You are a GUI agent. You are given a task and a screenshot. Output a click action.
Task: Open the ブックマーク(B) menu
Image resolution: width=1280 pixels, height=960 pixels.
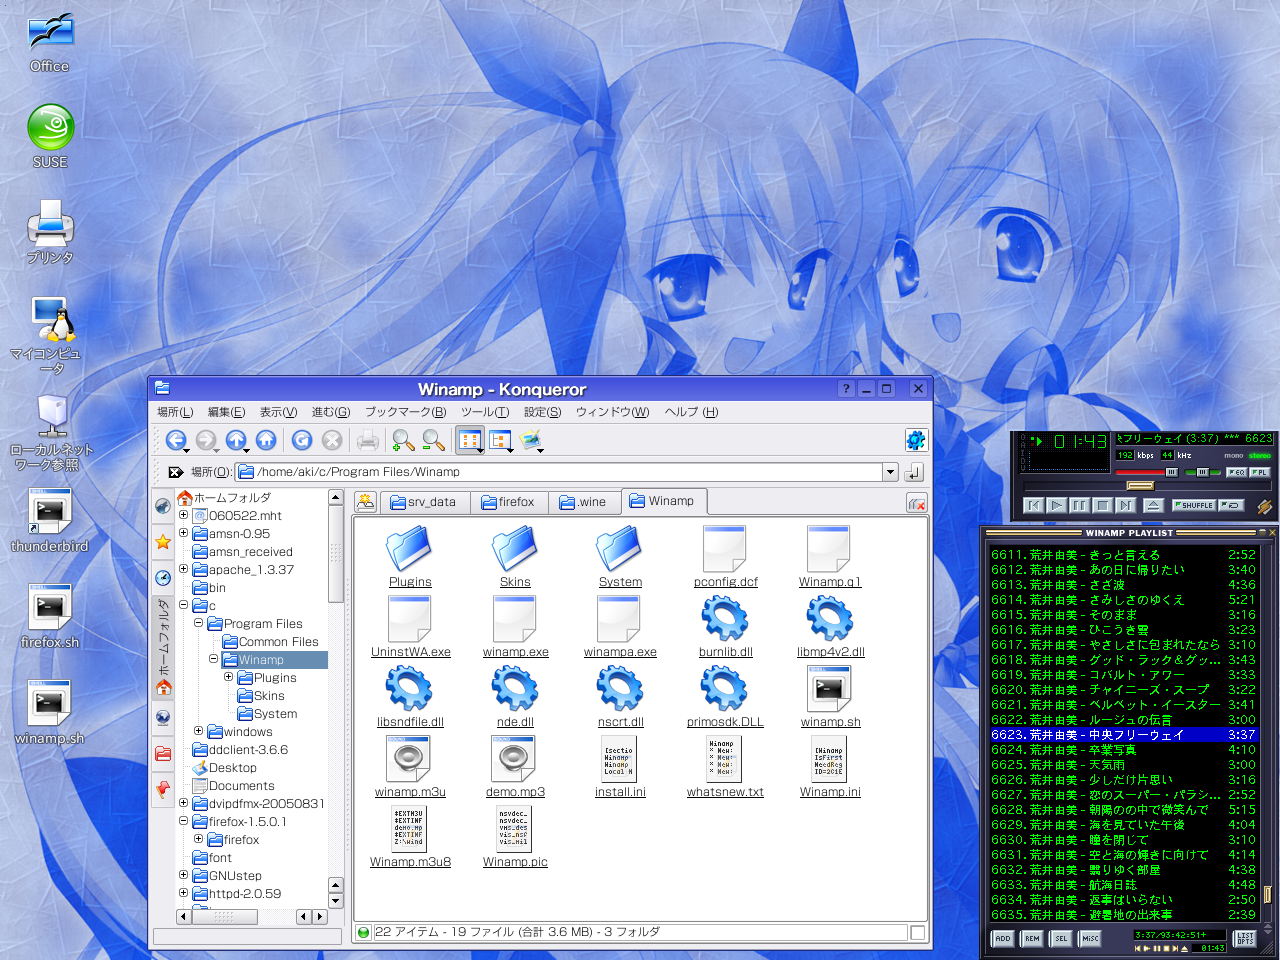click(x=405, y=412)
